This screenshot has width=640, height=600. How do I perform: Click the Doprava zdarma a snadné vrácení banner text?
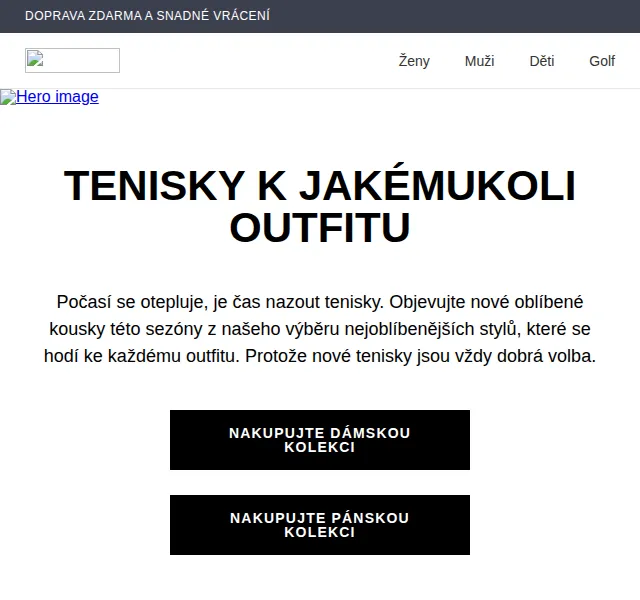[147, 16]
